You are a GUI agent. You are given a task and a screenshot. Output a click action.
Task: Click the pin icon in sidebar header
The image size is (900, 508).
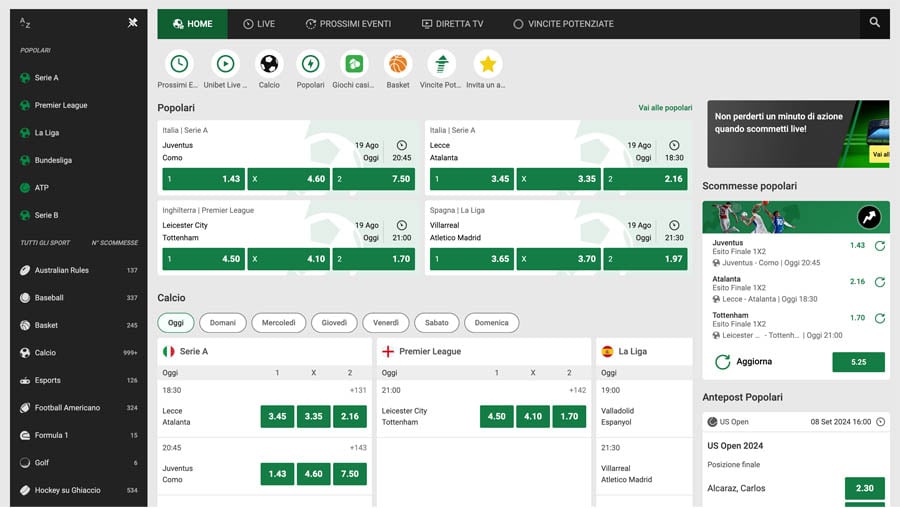click(x=133, y=22)
